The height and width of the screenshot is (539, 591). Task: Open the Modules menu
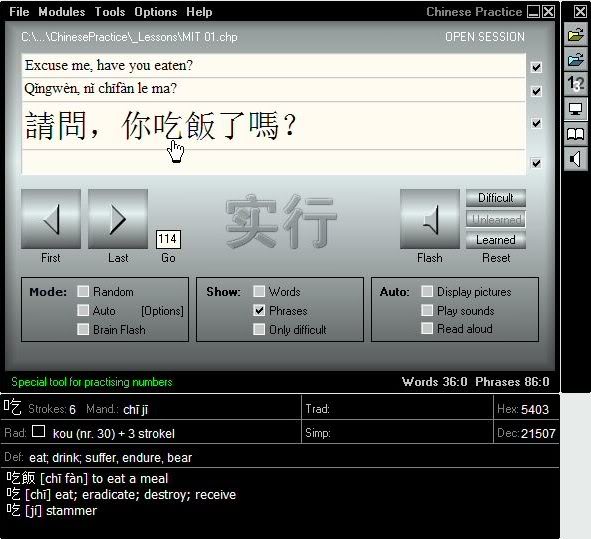click(62, 12)
